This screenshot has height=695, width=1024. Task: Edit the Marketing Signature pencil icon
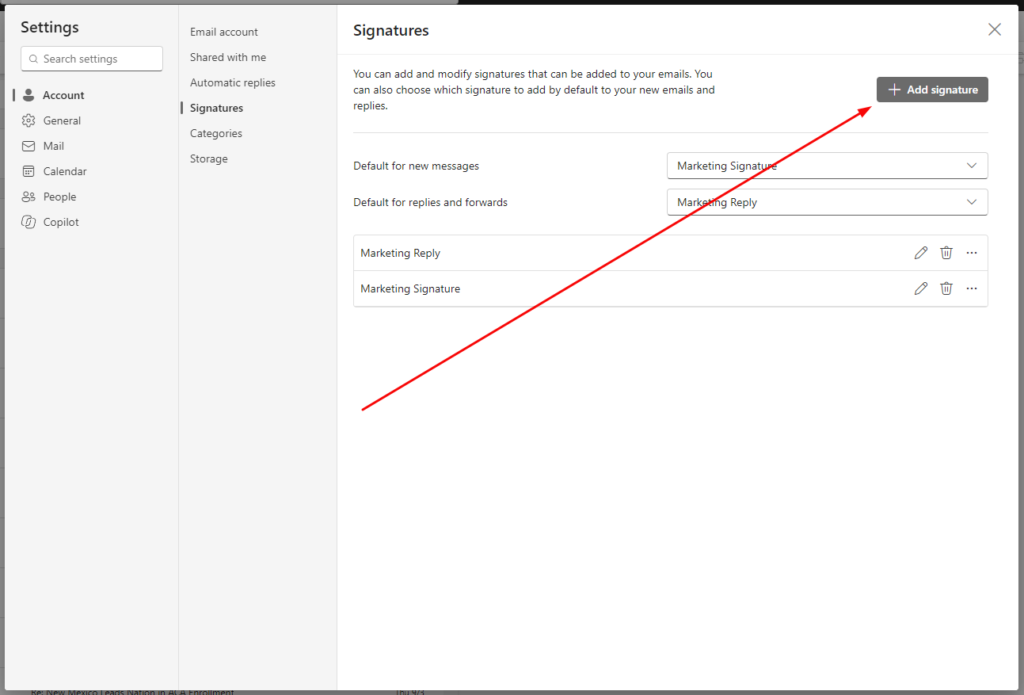pyautogui.click(x=921, y=288)
